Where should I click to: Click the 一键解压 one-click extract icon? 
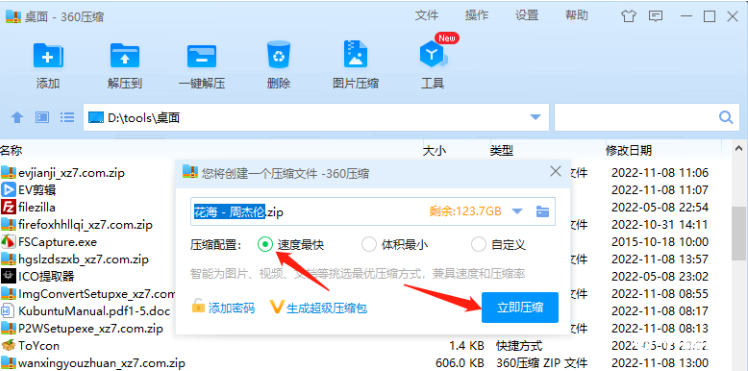201,56
